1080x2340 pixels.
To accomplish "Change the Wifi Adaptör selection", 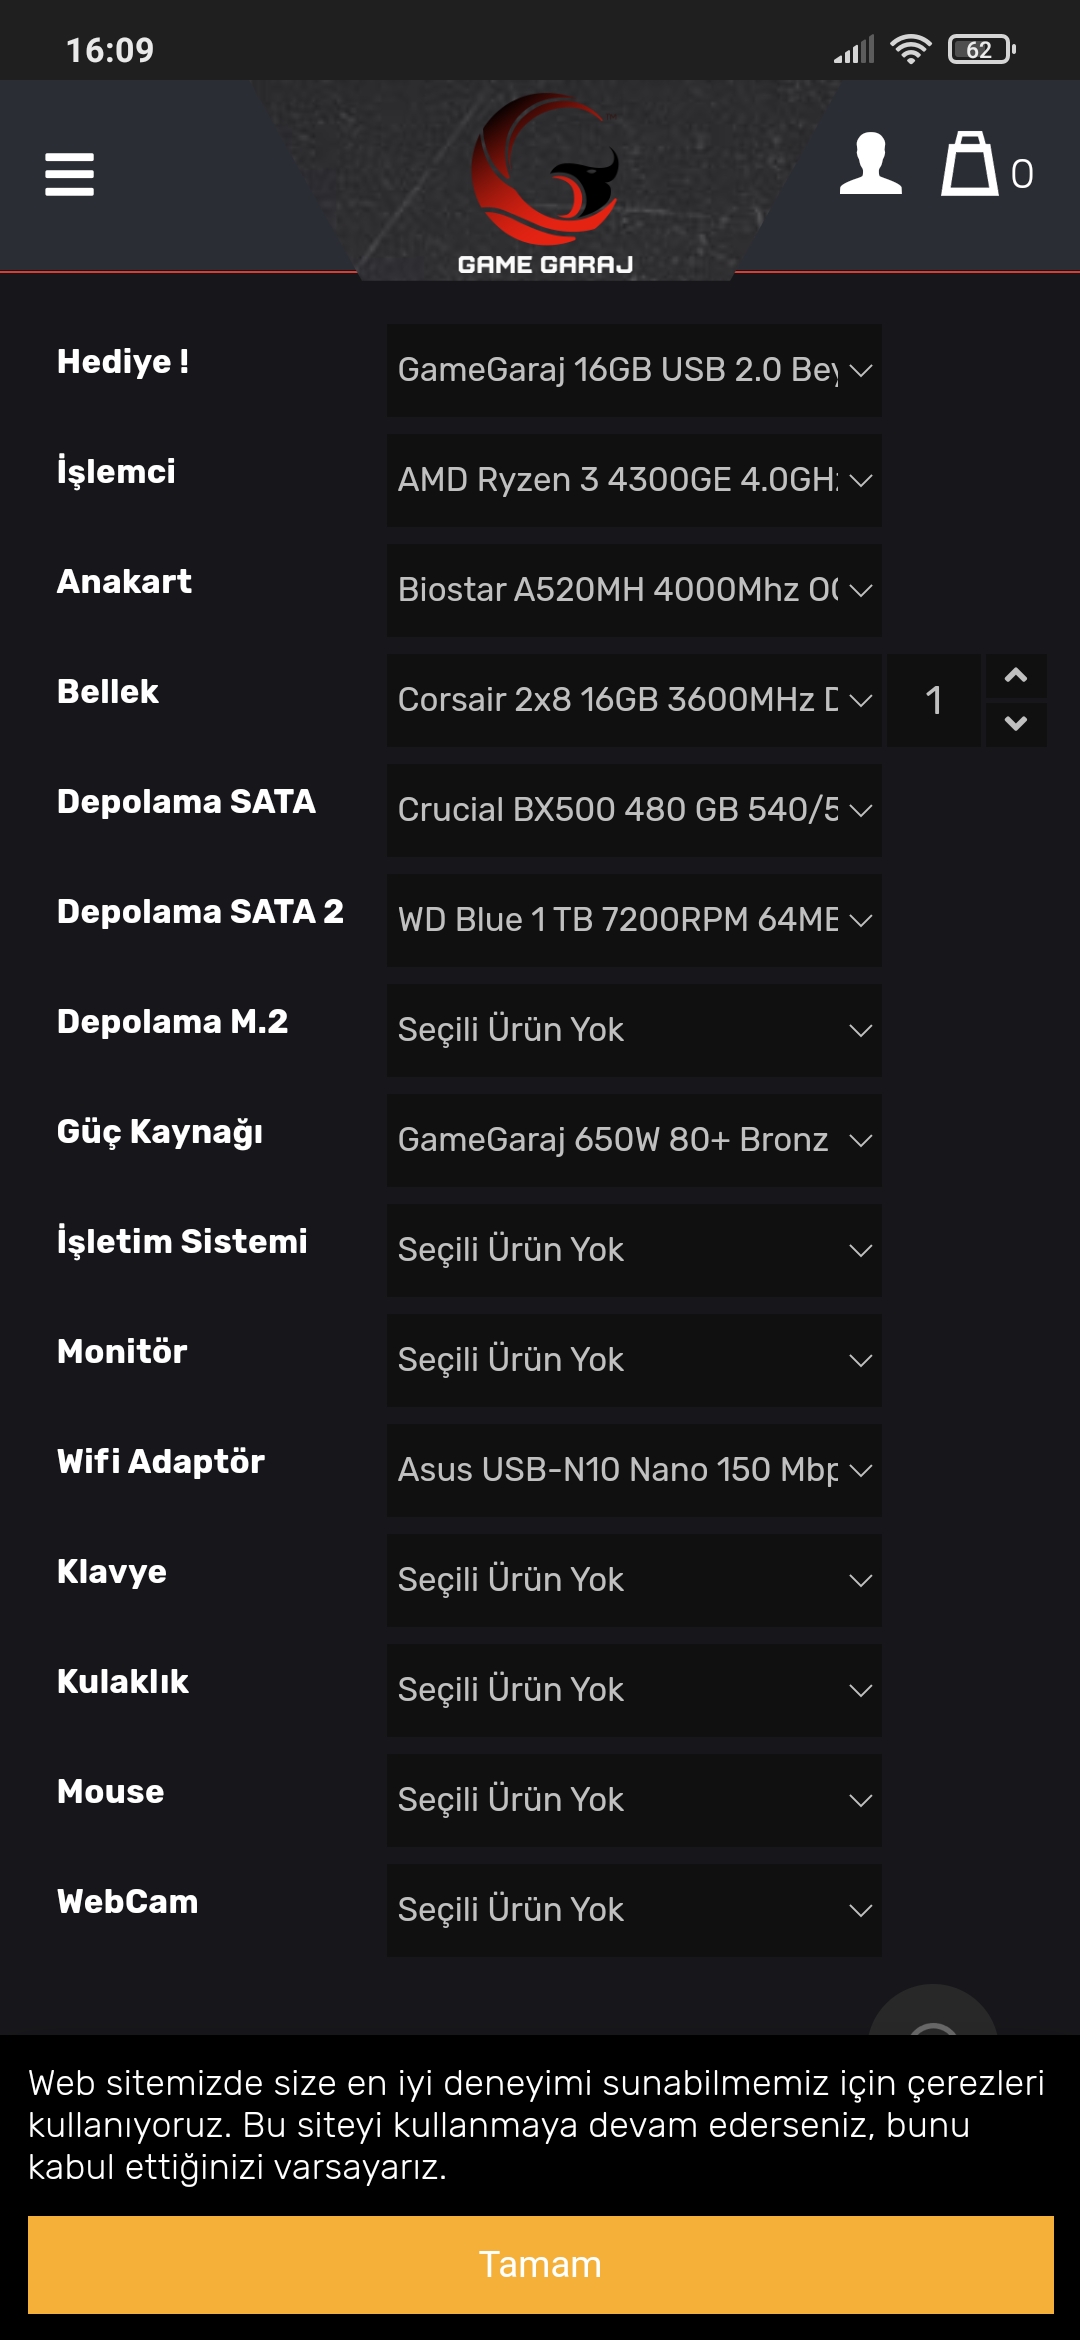I will tap(634, 1470).
